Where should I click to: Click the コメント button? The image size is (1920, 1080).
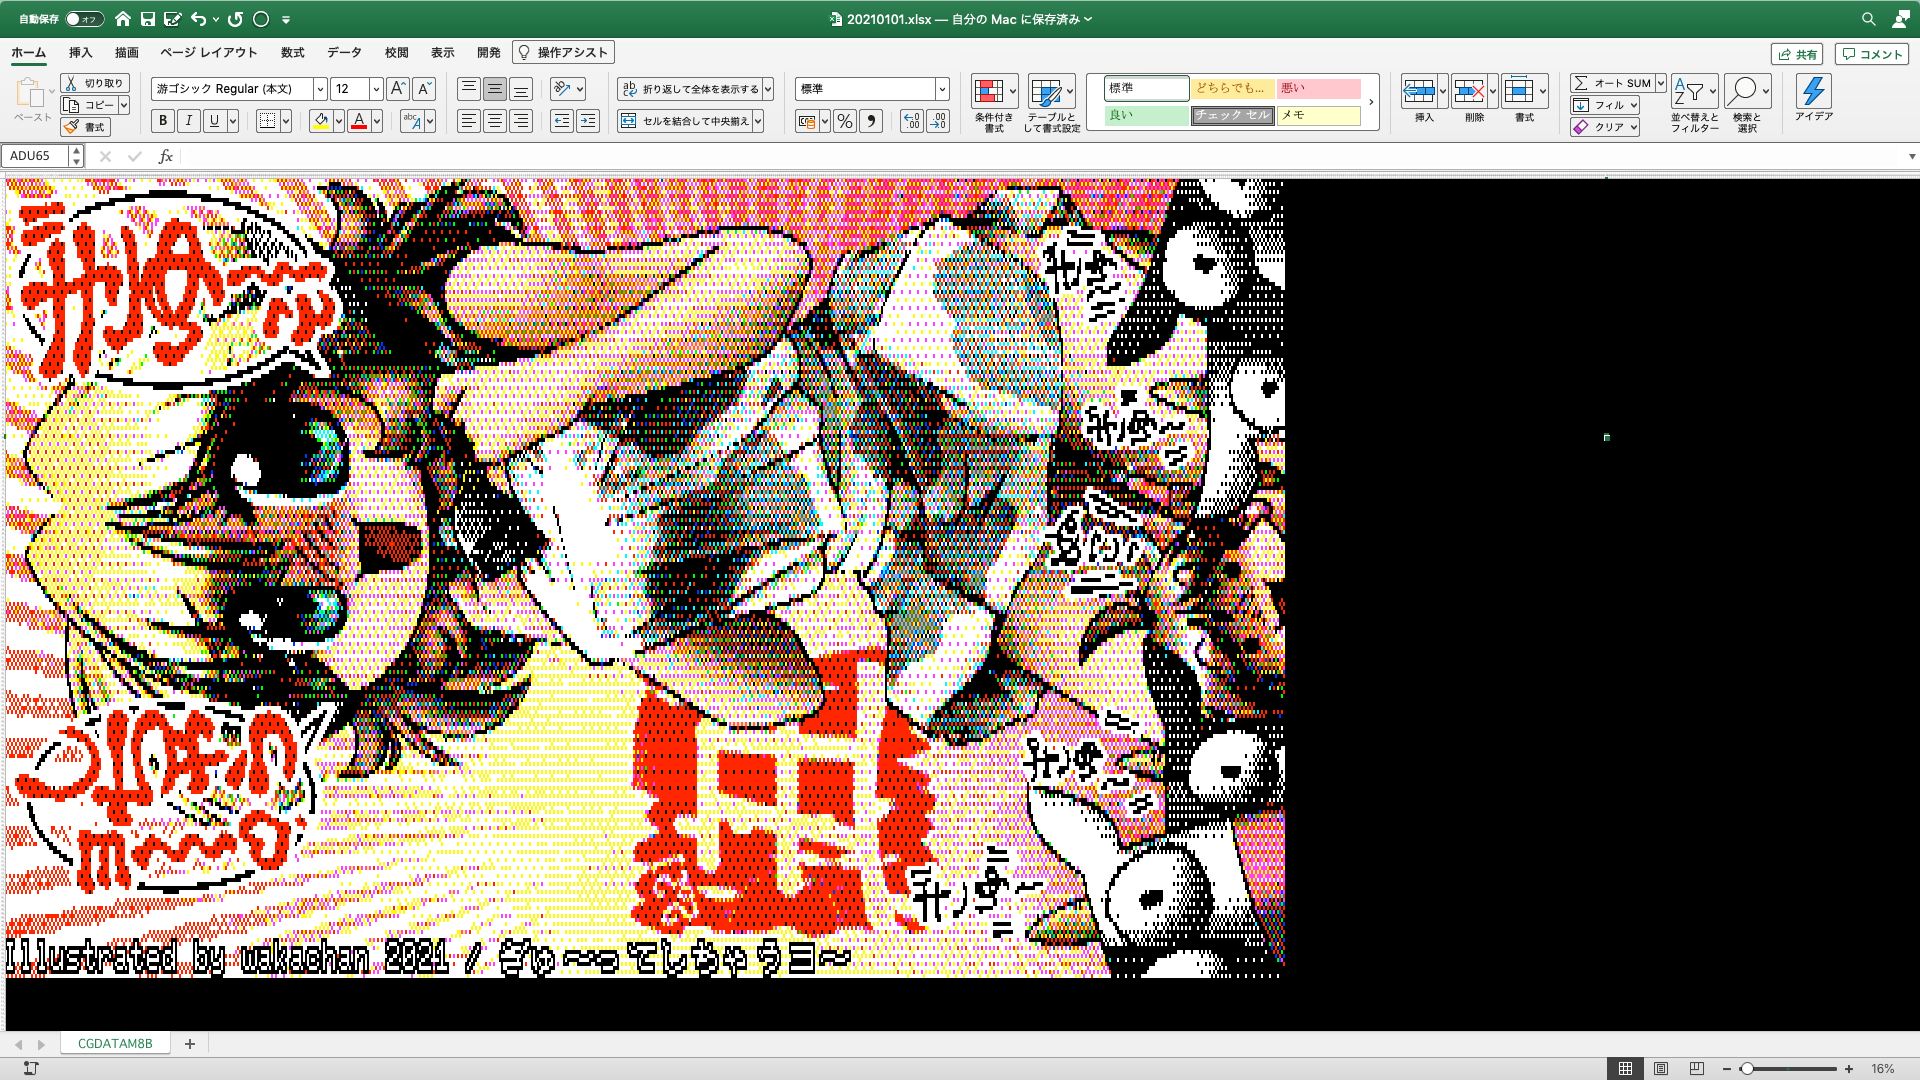coord(1871,54)
